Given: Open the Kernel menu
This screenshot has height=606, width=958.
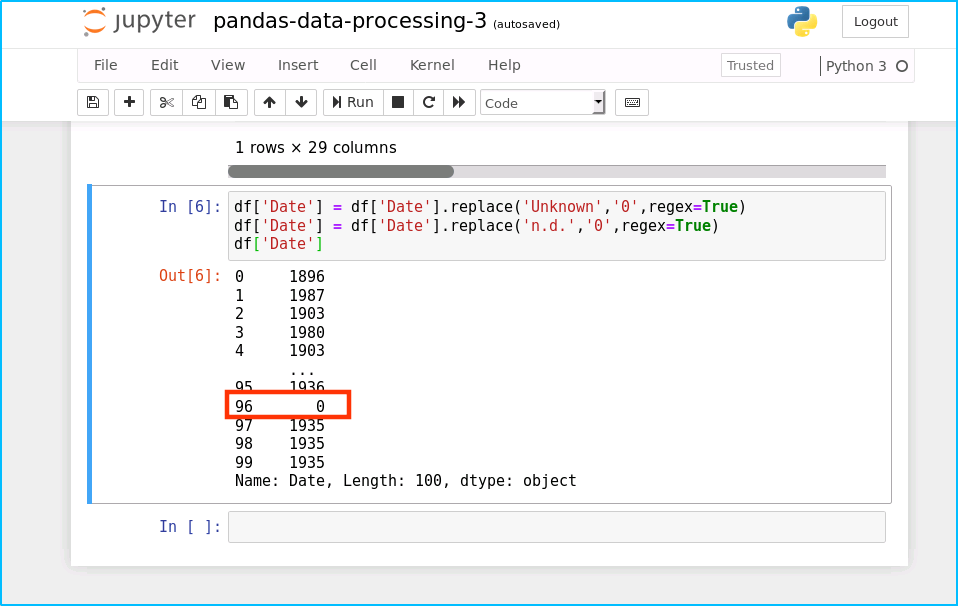Looking at the screenshot, I should click(432, 65).
